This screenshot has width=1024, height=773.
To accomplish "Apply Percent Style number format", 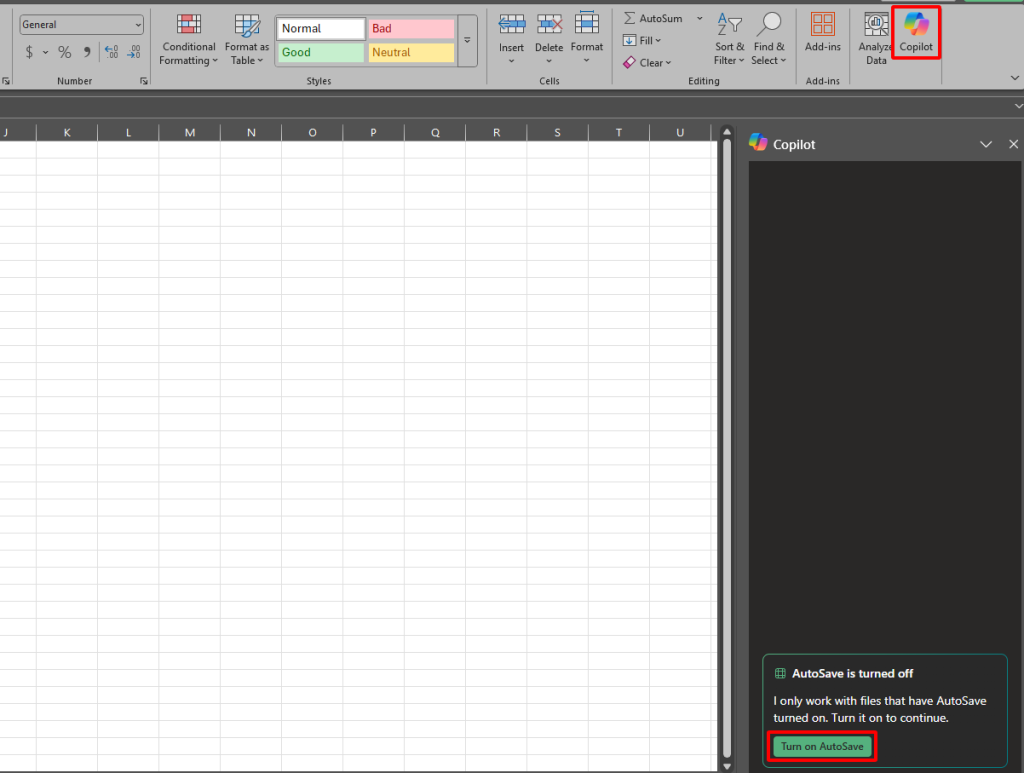I will coord(64,52).
